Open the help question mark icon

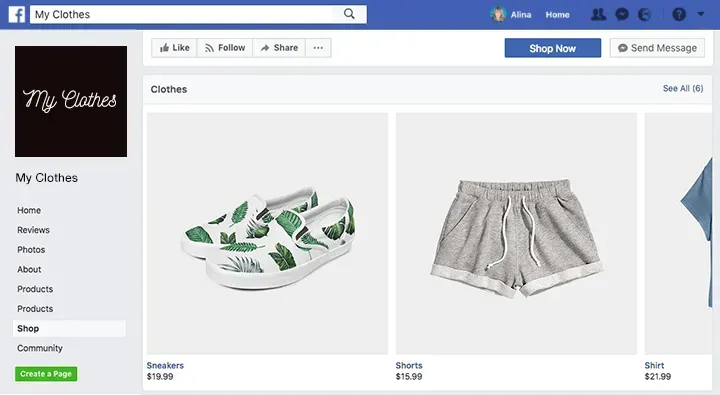click(679, 15)
